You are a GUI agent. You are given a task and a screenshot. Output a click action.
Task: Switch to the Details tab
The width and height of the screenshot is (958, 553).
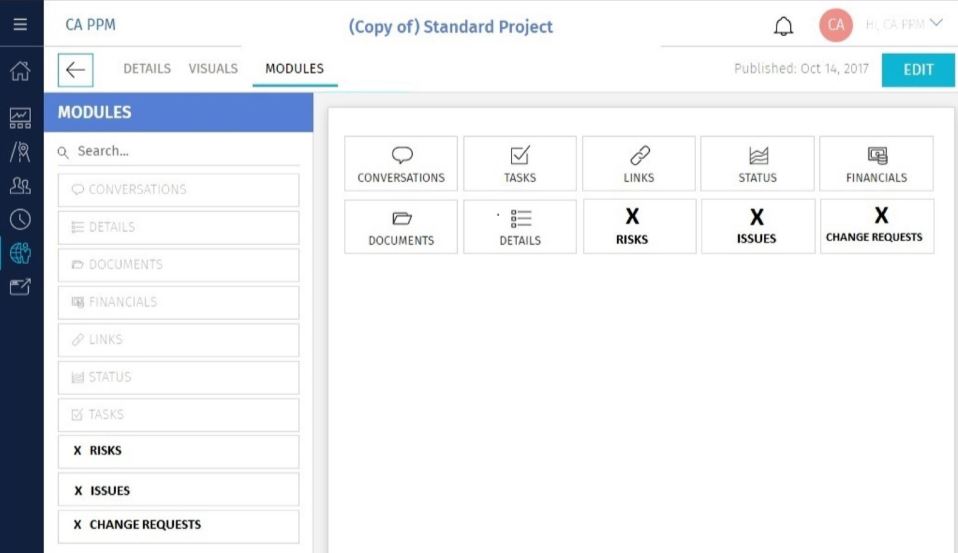click(x=147, y=68)
